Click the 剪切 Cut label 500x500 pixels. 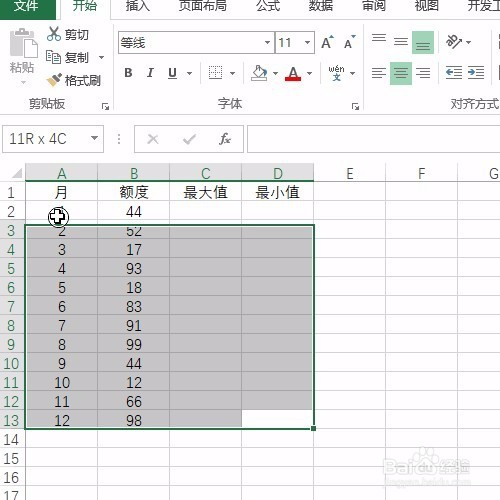point(77,35)
